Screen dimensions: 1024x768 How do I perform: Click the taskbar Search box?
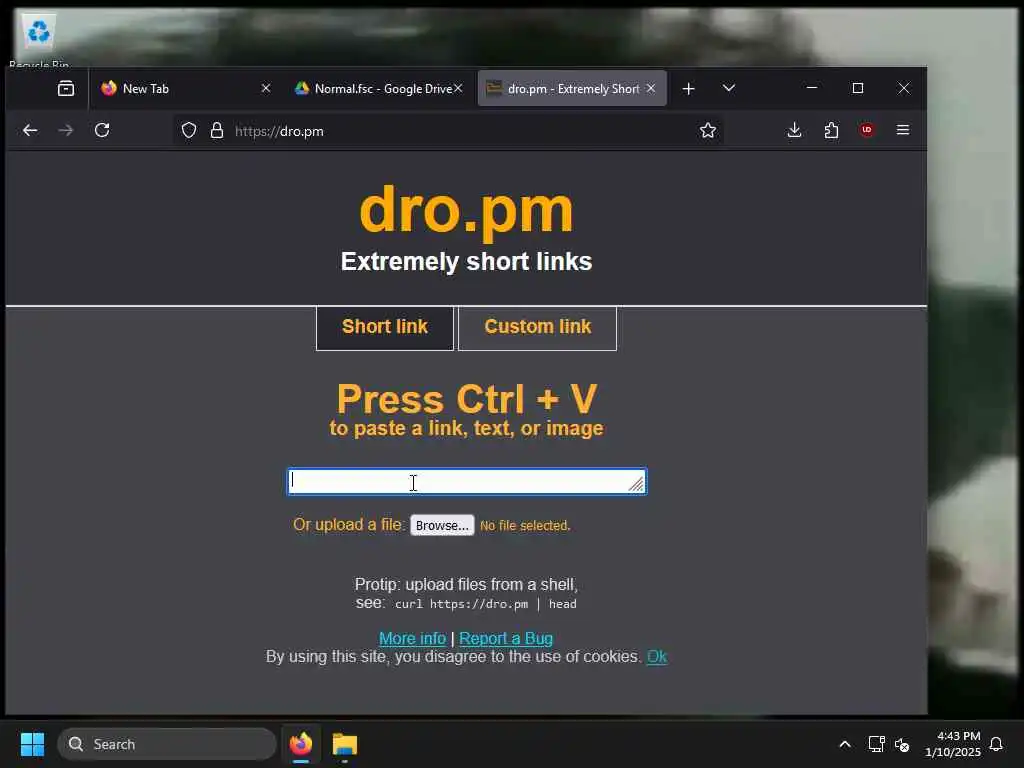(167, 744)
